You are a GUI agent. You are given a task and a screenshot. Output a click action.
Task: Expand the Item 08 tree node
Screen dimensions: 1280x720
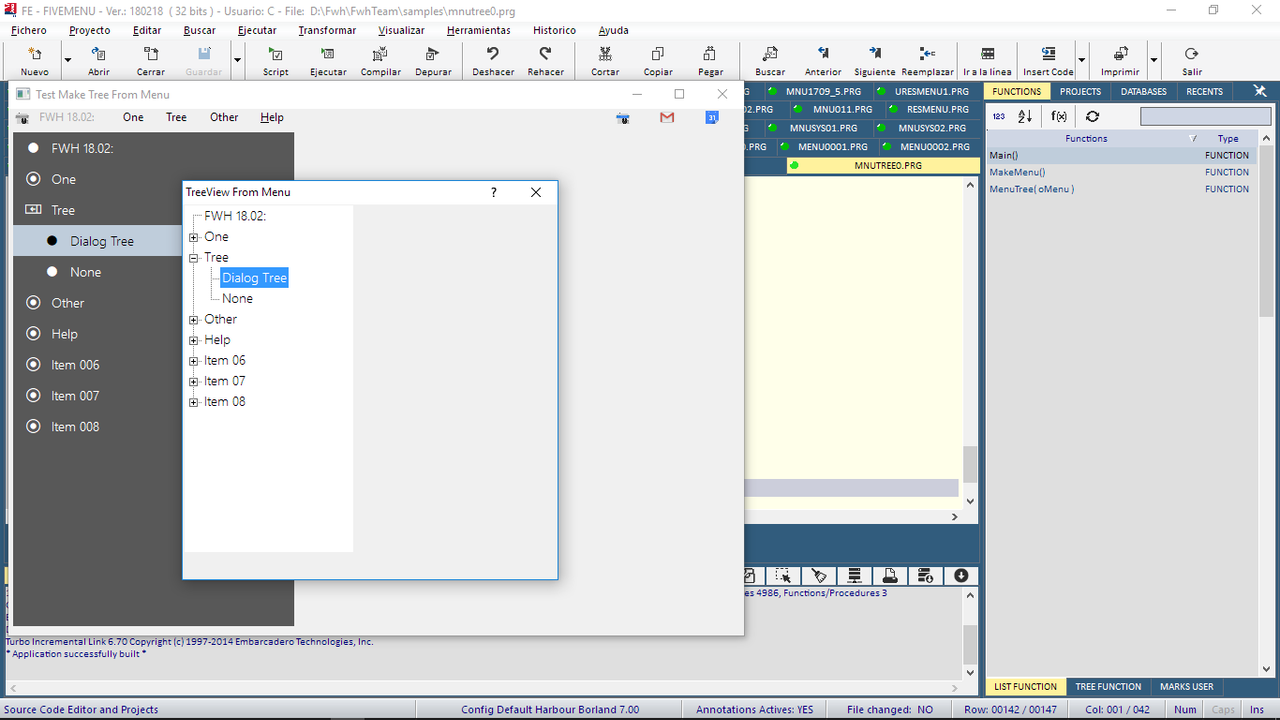194,402
